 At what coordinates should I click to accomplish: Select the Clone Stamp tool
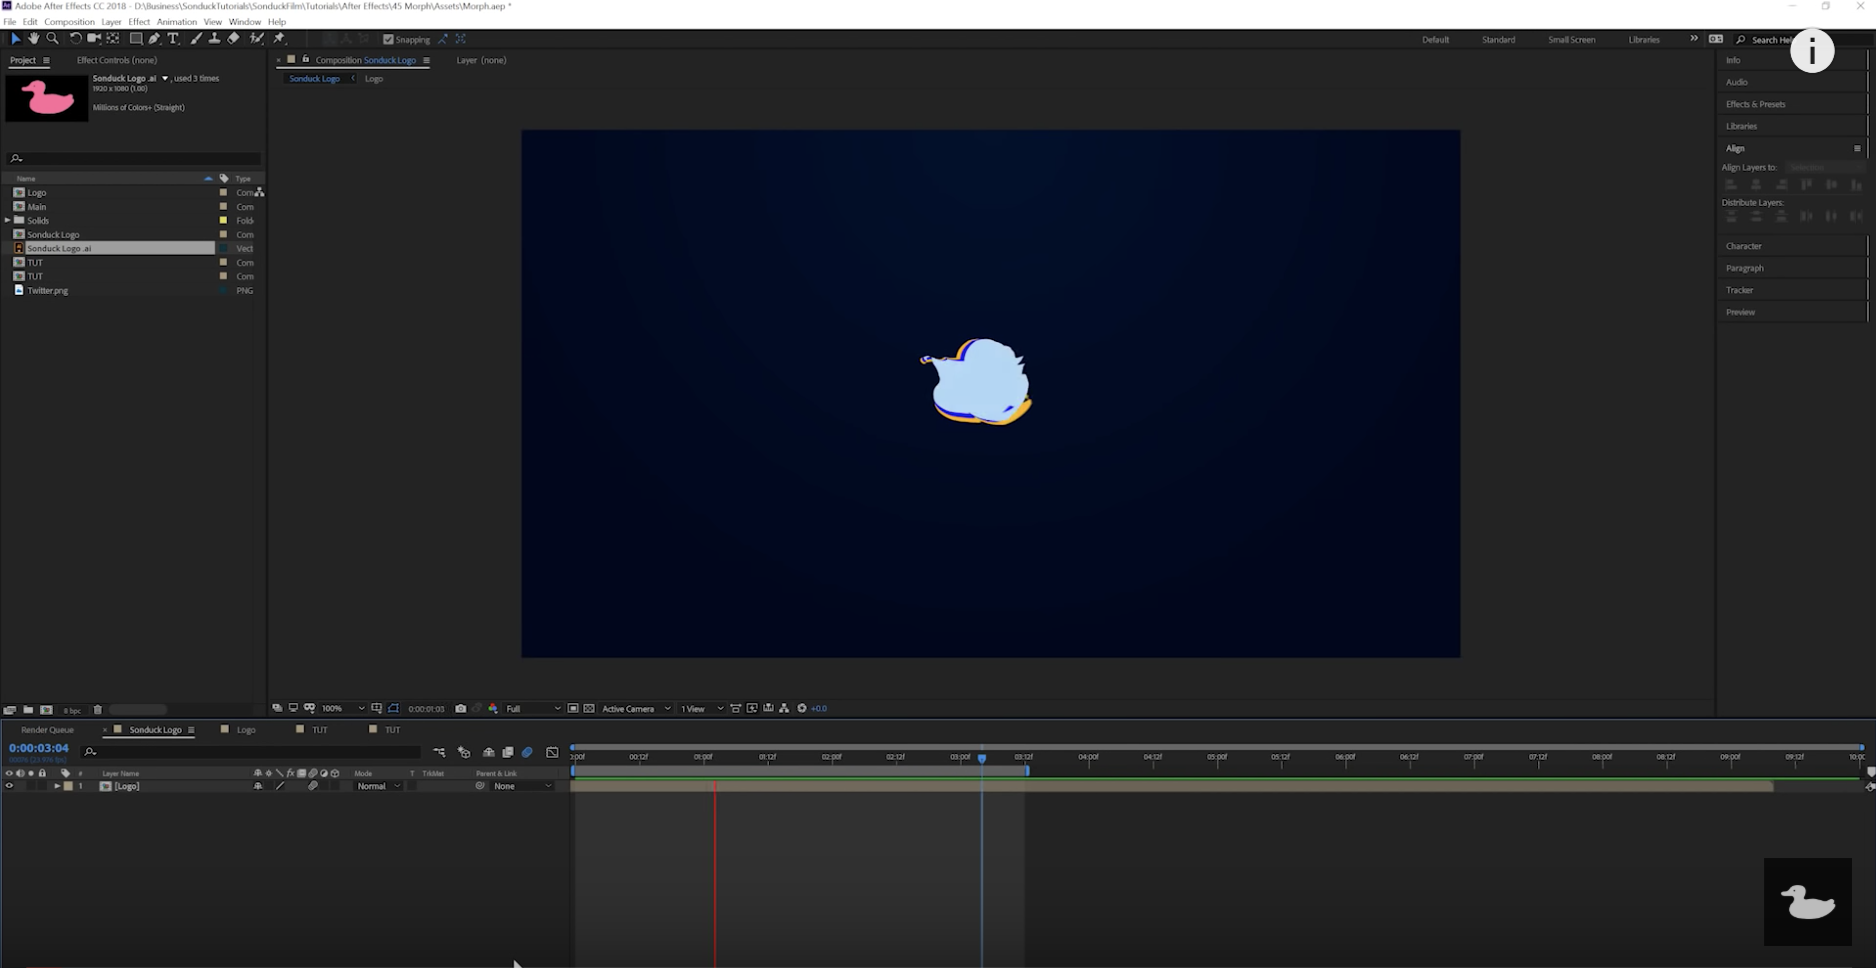tap(214, 39)
